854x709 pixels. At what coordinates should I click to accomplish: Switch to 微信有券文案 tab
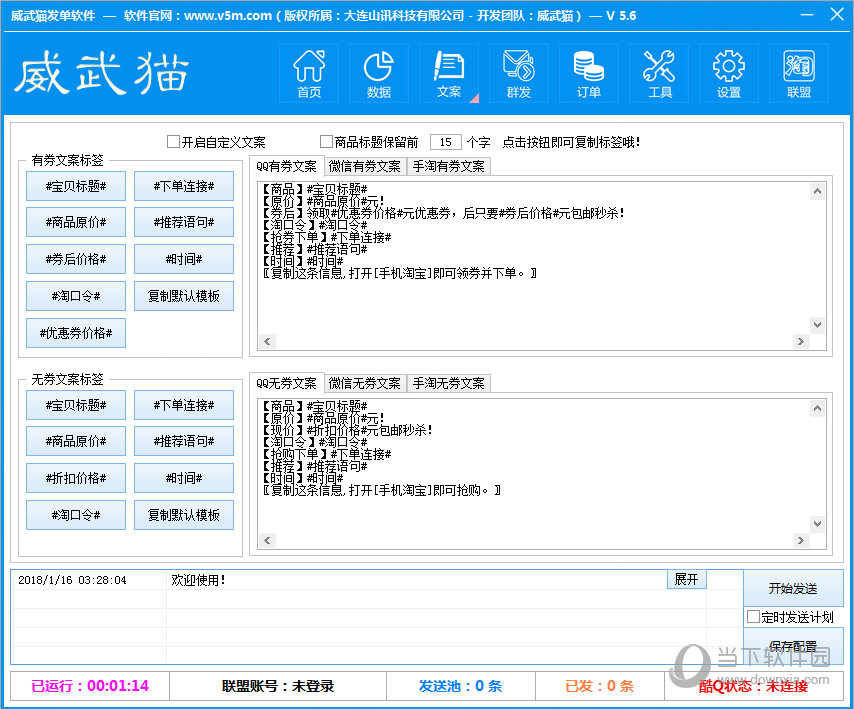pyautogui.click(x=365, y=166)
